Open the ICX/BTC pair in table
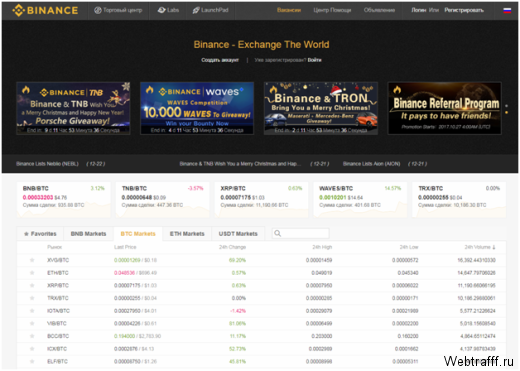 pos(57,349)
